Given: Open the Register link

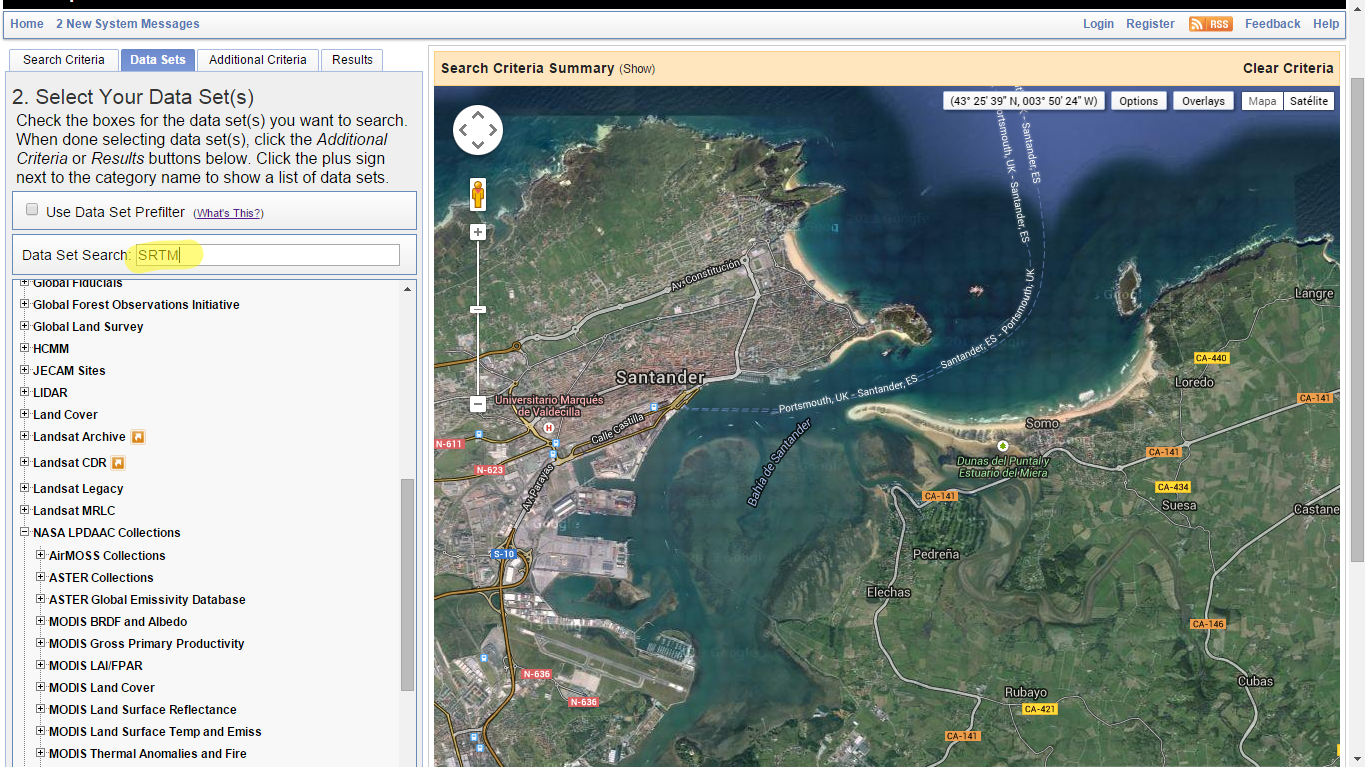Looking at the screenshot, I should point(1150,24).
